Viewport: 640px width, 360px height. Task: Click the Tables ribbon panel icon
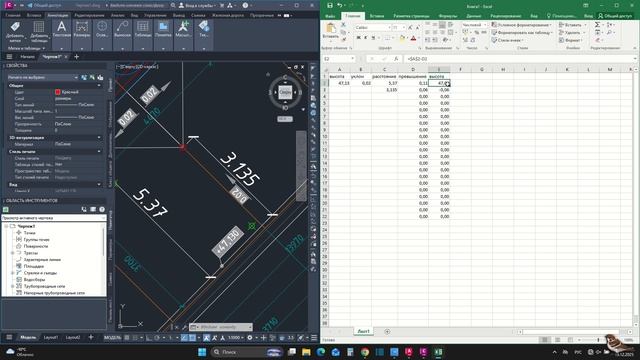tap(143, 27)
